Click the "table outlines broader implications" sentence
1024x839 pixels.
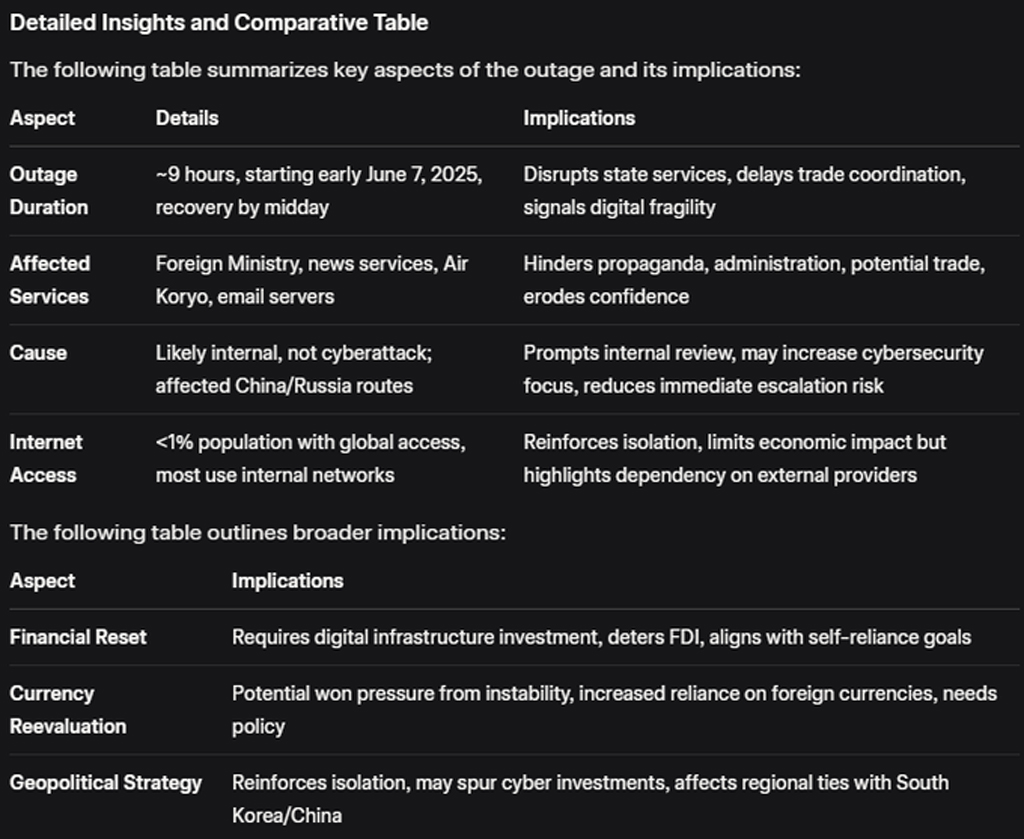(x=258, y=532)
